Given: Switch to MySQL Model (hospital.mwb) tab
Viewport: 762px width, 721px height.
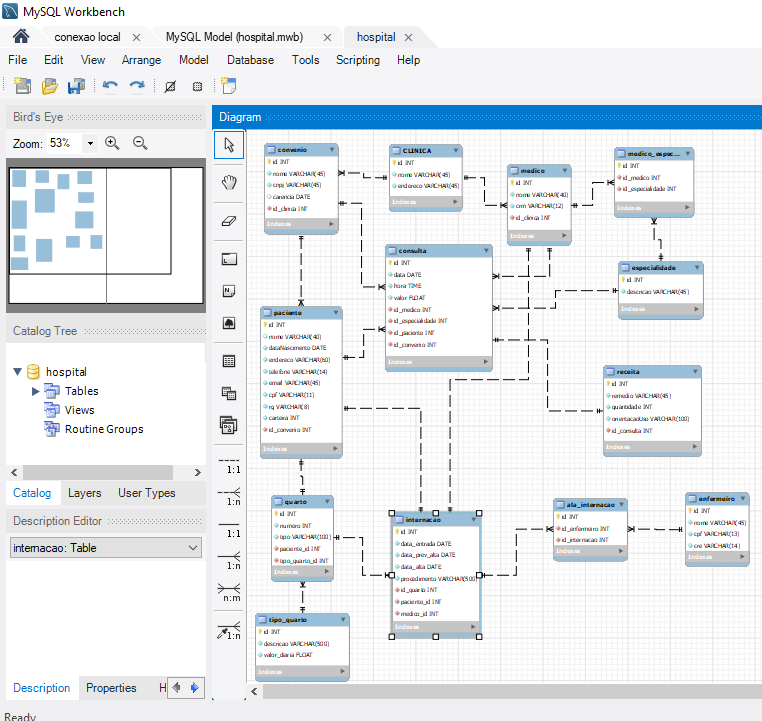Looking at the screenshot, I should click(234, 37).
